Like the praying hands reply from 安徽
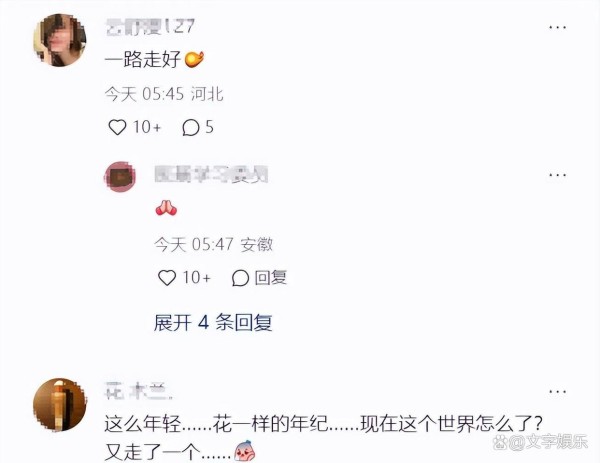This screenshot has height=463, width=600. point(167,278)
